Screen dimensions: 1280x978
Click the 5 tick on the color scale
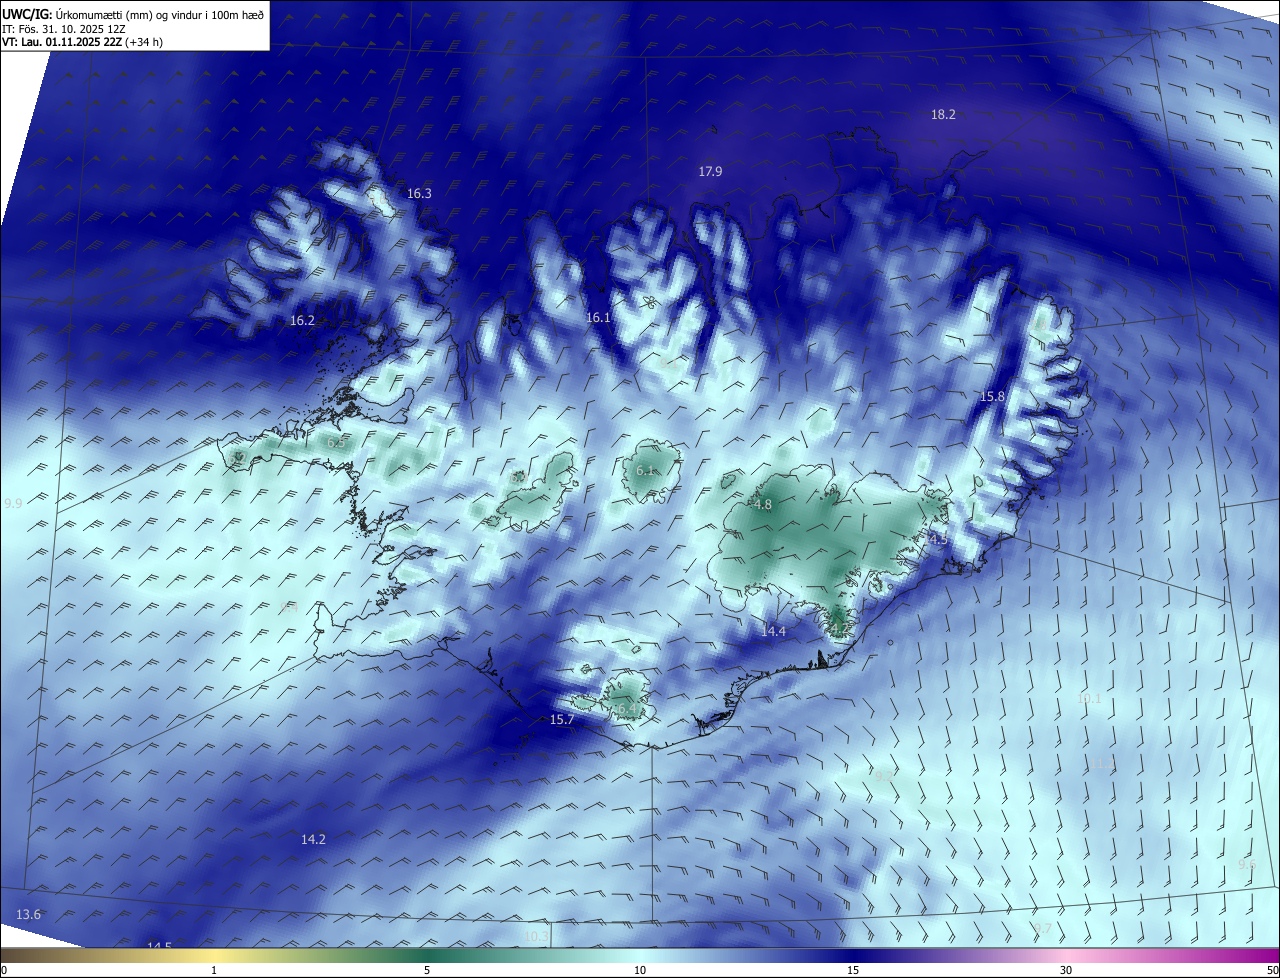(x=427, y=970)
